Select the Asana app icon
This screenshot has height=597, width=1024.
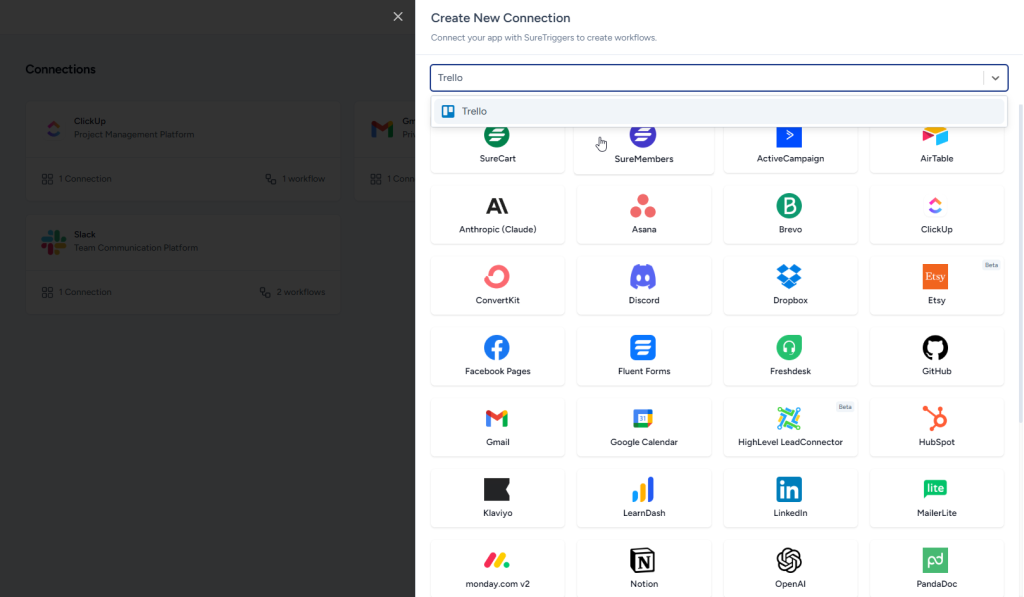click(643, 206)
